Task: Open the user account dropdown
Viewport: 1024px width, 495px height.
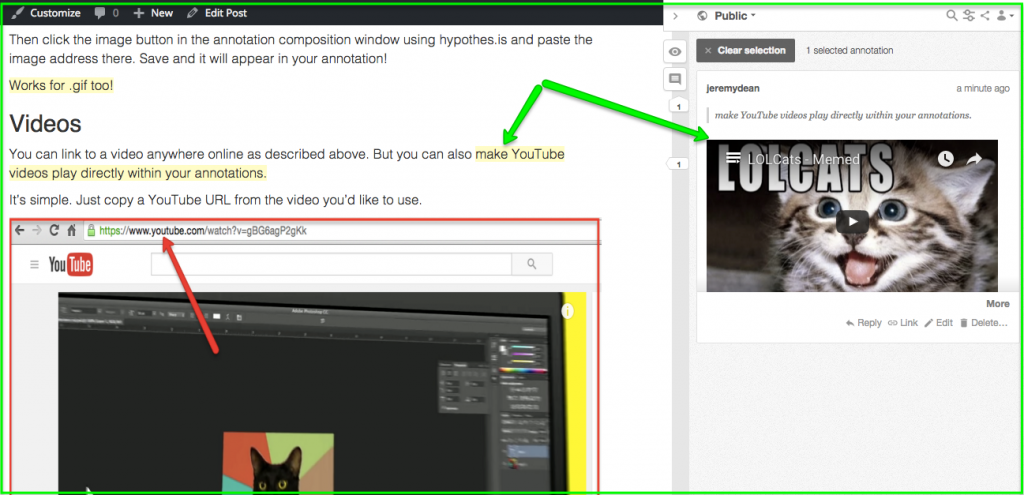Action: click(x=1006, y=16)
